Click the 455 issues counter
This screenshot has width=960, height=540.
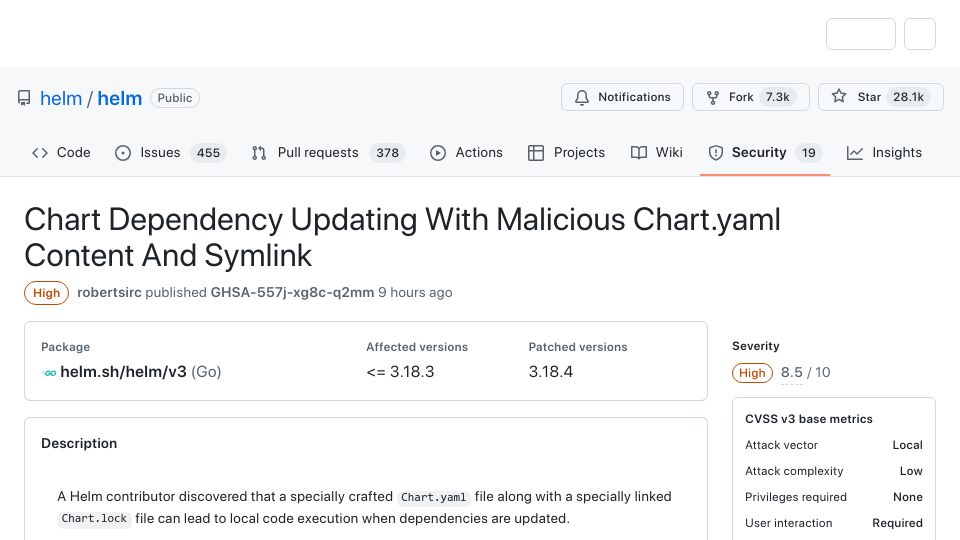(208, 153)
